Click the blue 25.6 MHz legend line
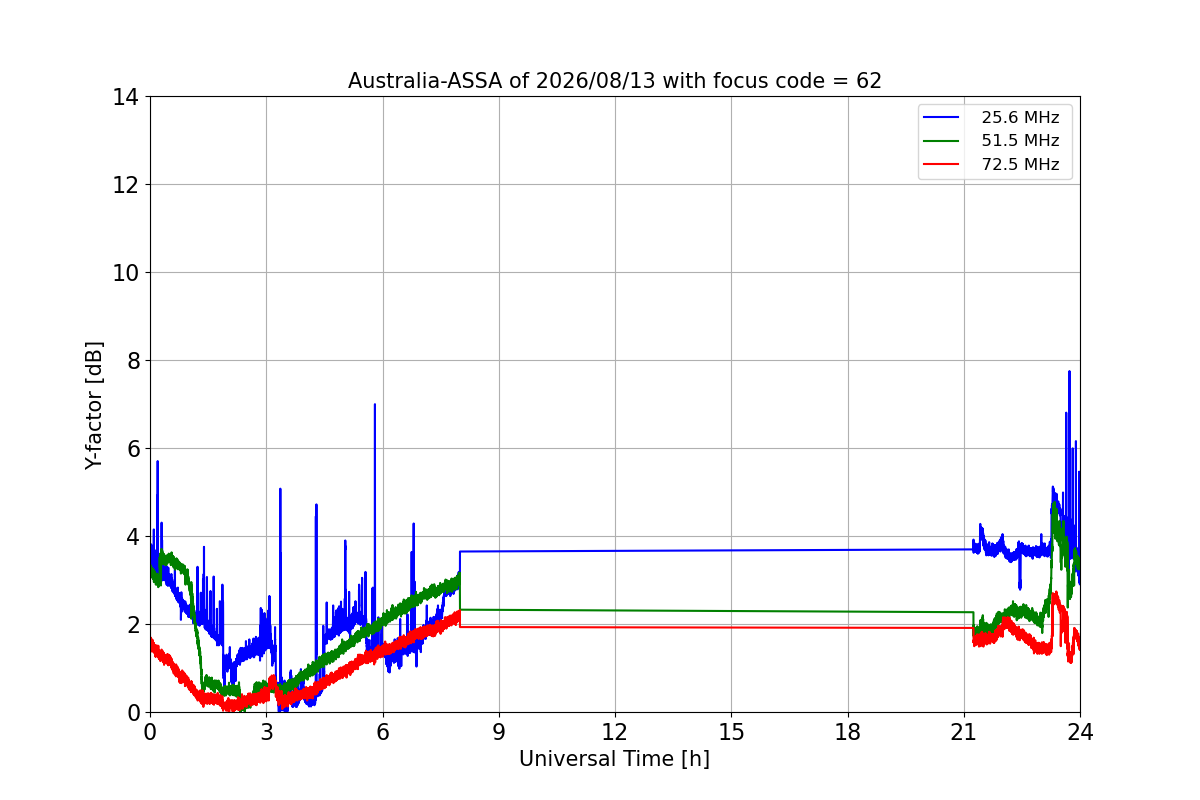Viewport: 1200px width, 800px height. coord(943,118)
